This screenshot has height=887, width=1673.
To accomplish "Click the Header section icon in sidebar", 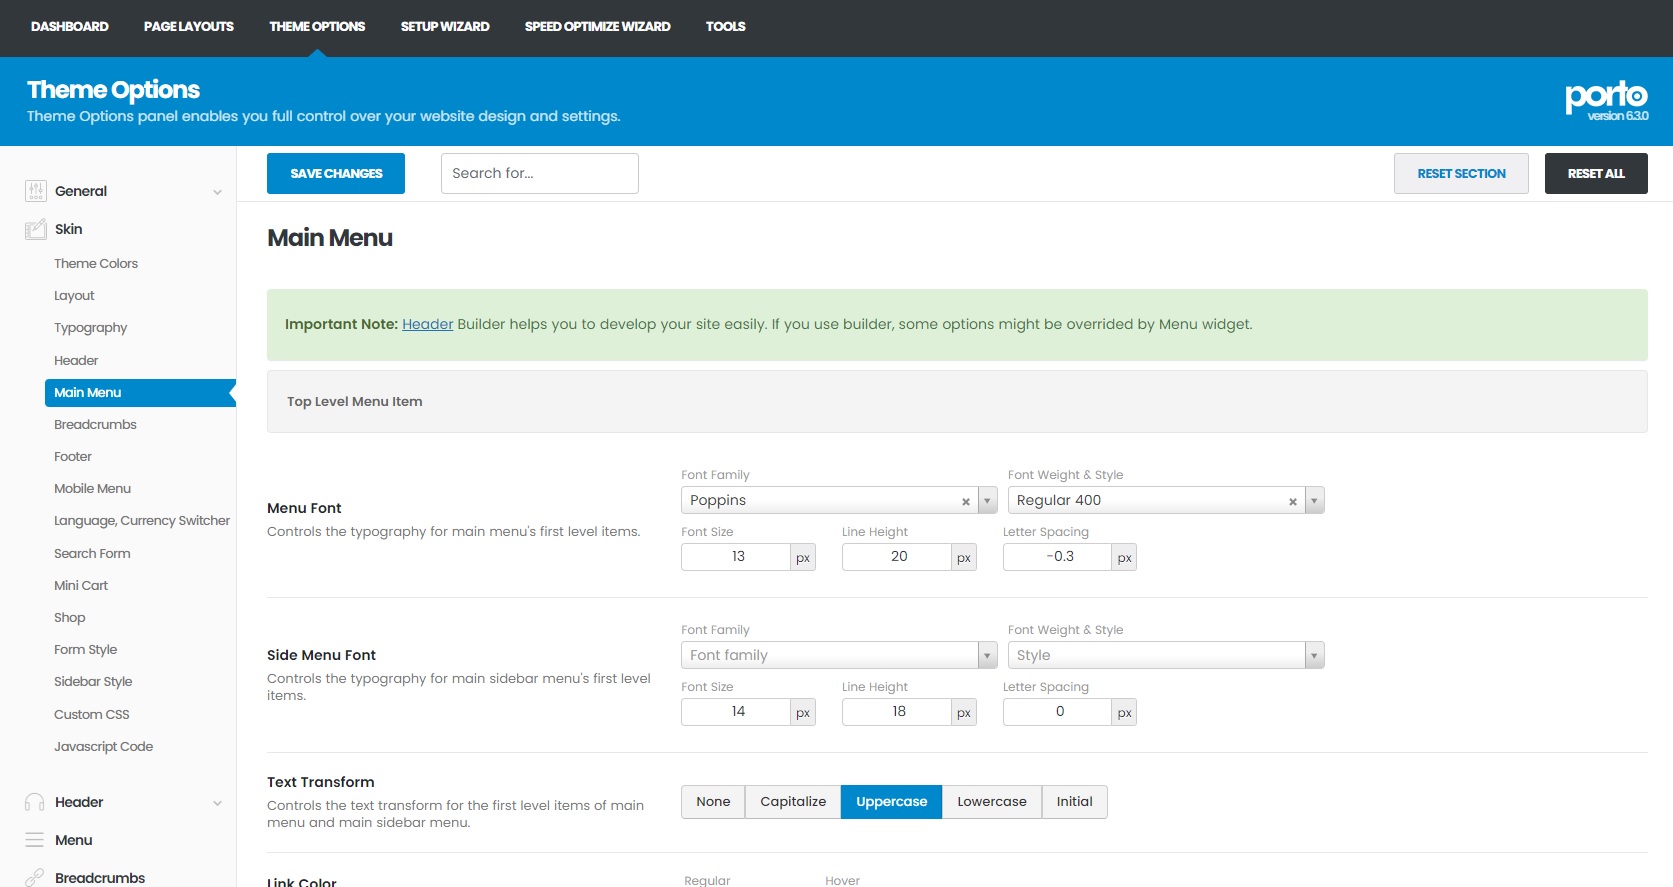I will coord(35,802).
